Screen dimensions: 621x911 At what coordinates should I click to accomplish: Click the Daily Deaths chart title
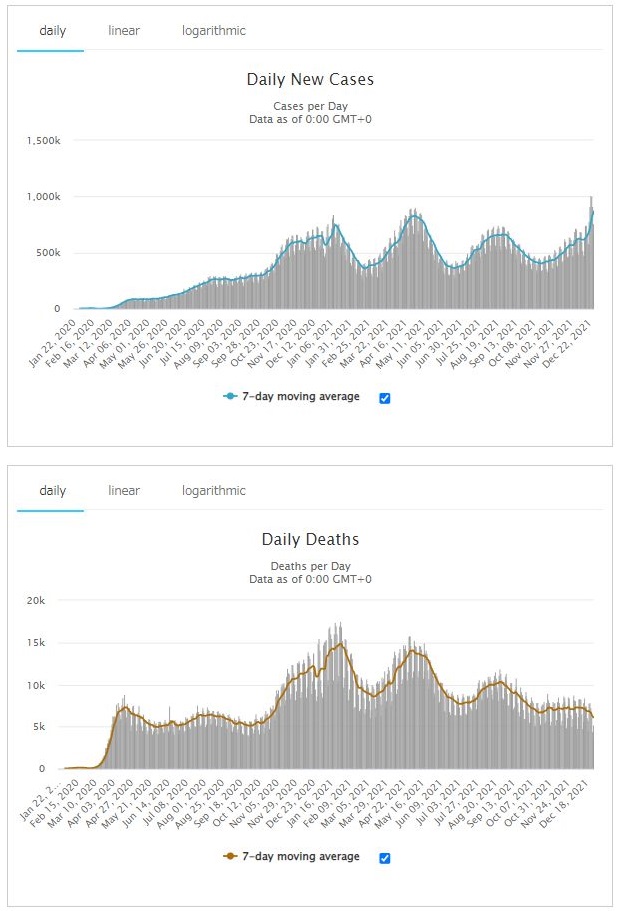(310, 540)
